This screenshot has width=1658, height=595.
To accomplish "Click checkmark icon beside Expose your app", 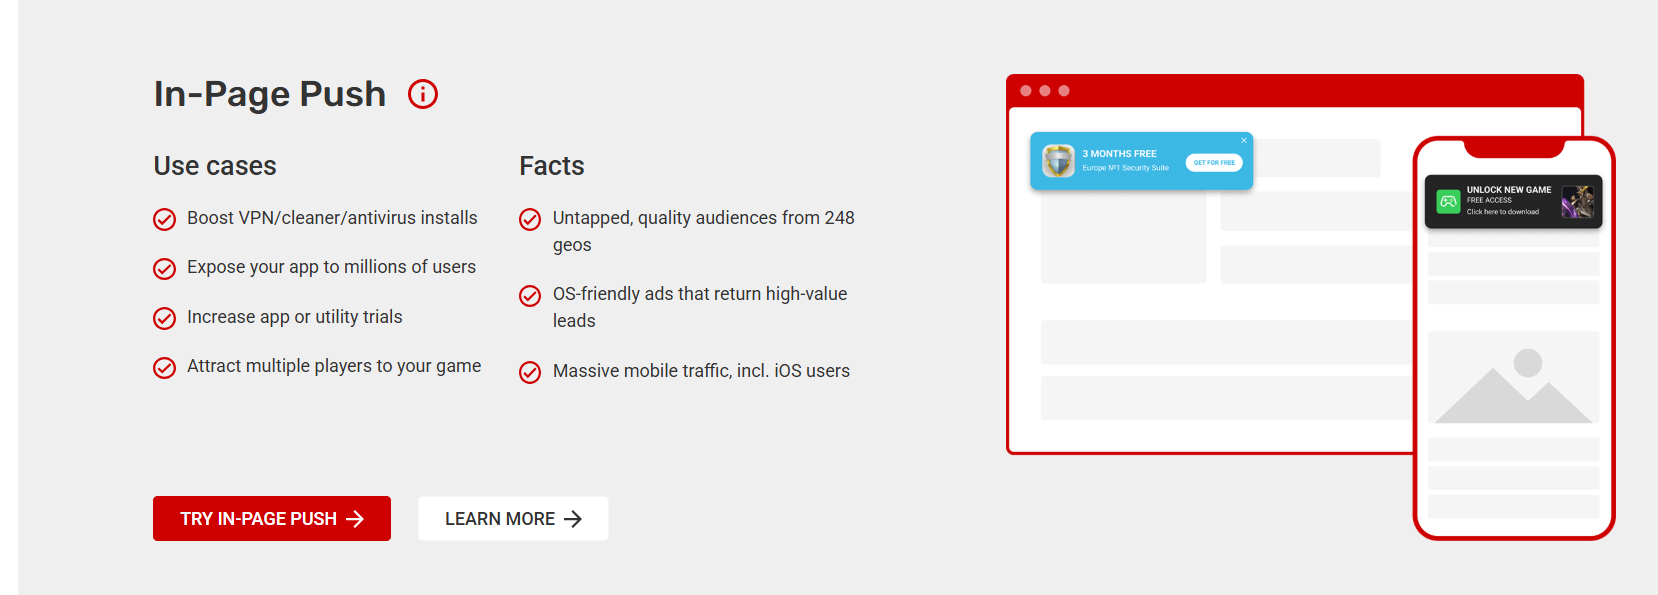I will (164, 268).
